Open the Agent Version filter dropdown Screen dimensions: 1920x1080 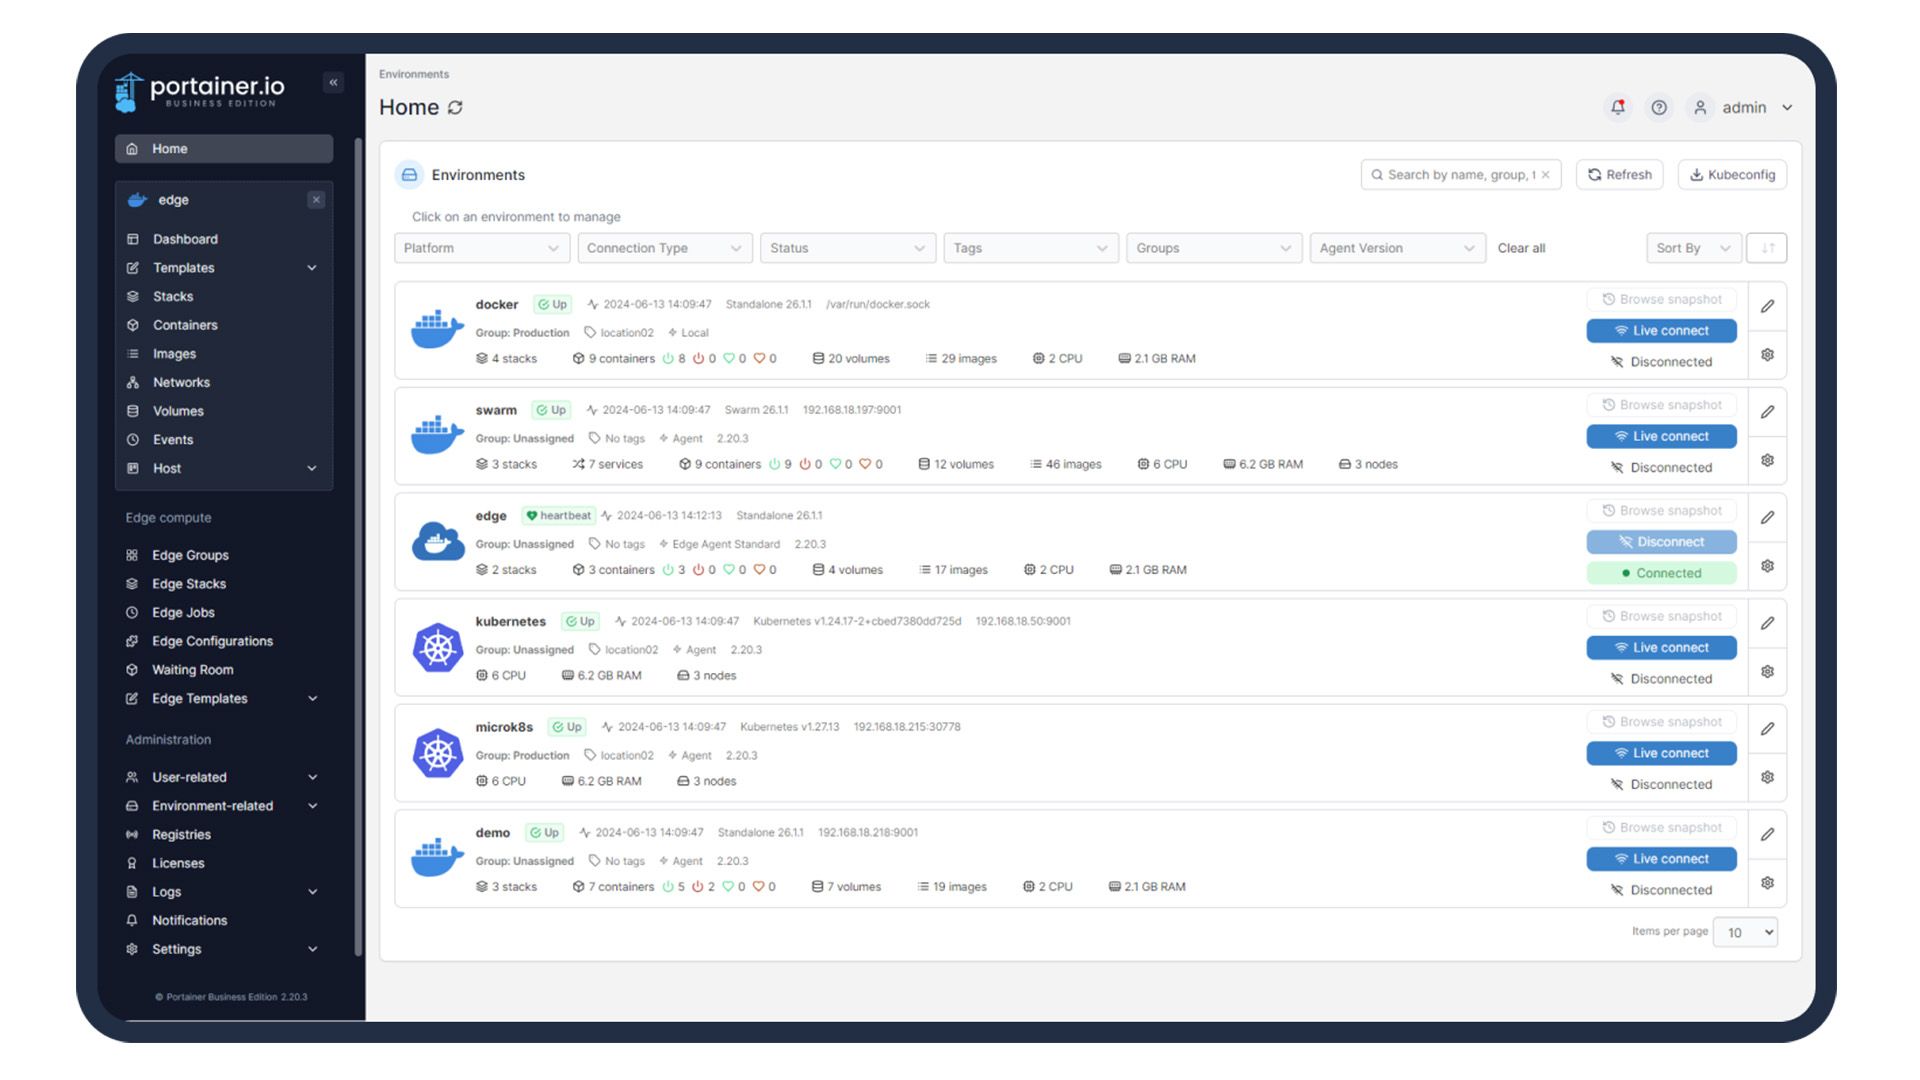pos(1396,248)
